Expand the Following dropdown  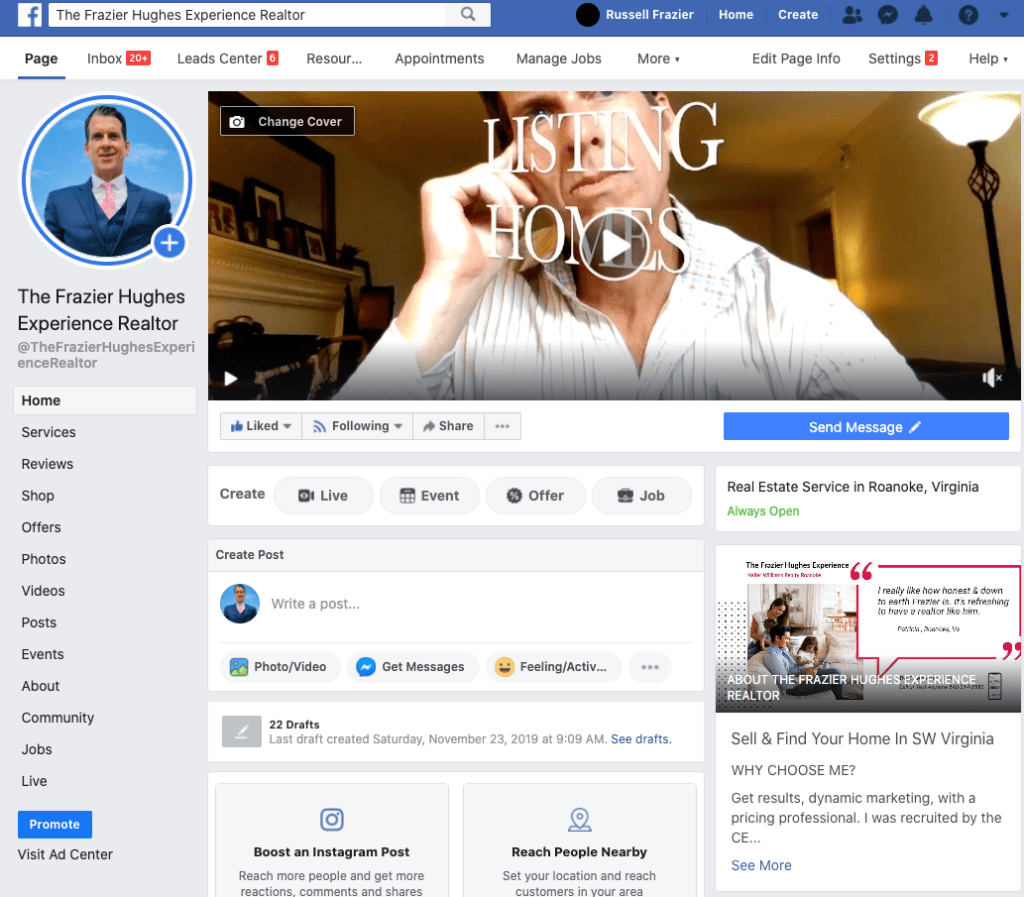tap(358, 426)
